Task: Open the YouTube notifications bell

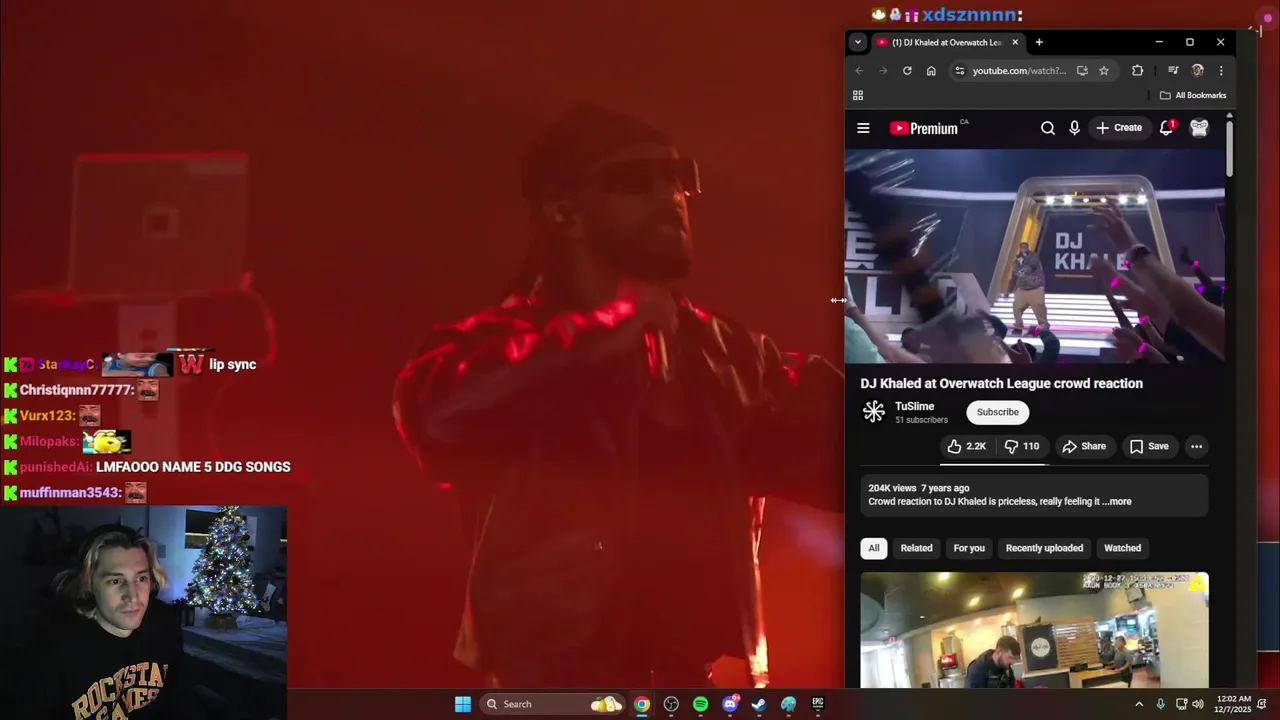Action: [1166, 128]
